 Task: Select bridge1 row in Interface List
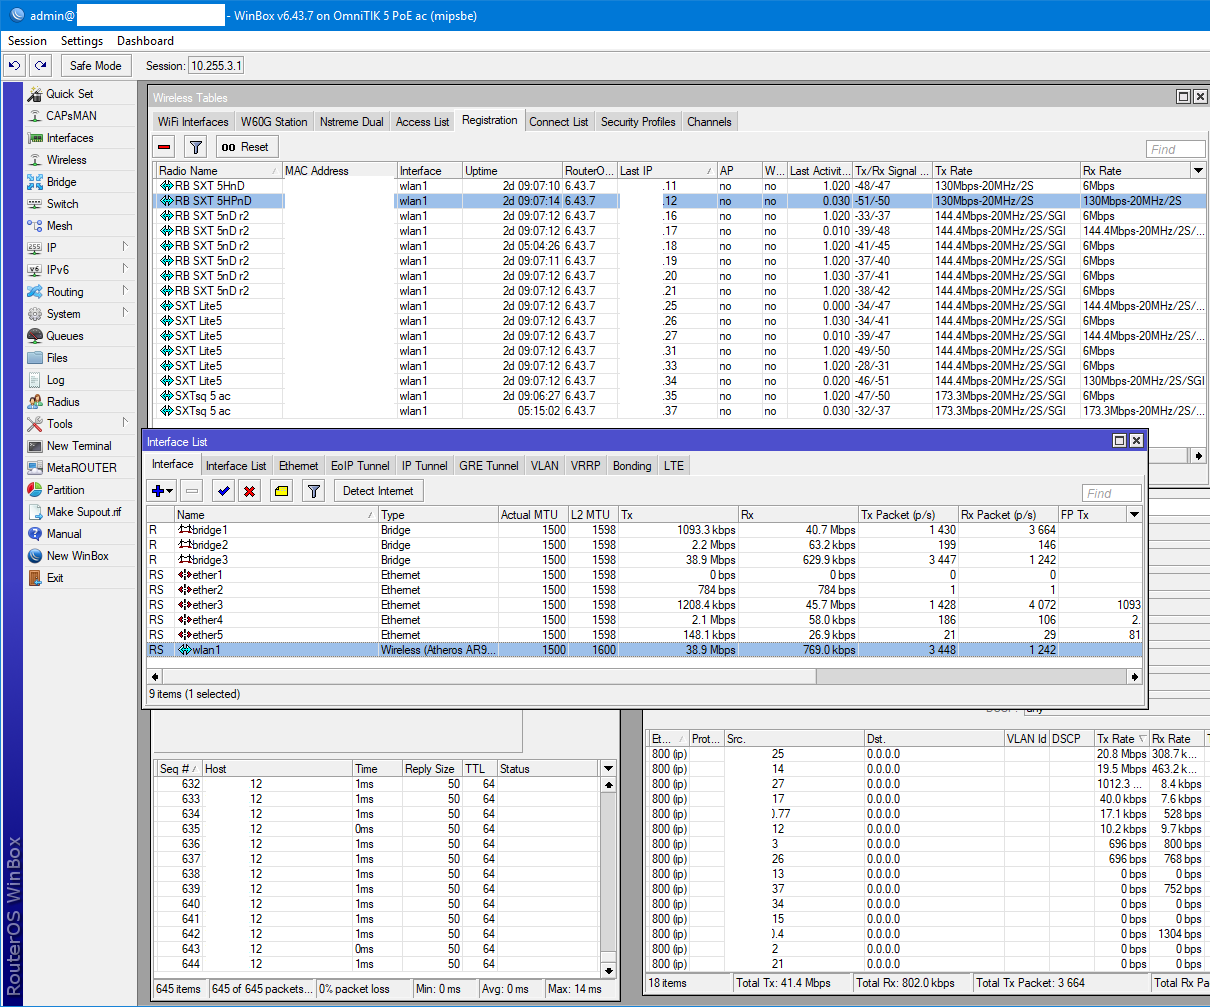pyautogui.click(x=644, y=530)
